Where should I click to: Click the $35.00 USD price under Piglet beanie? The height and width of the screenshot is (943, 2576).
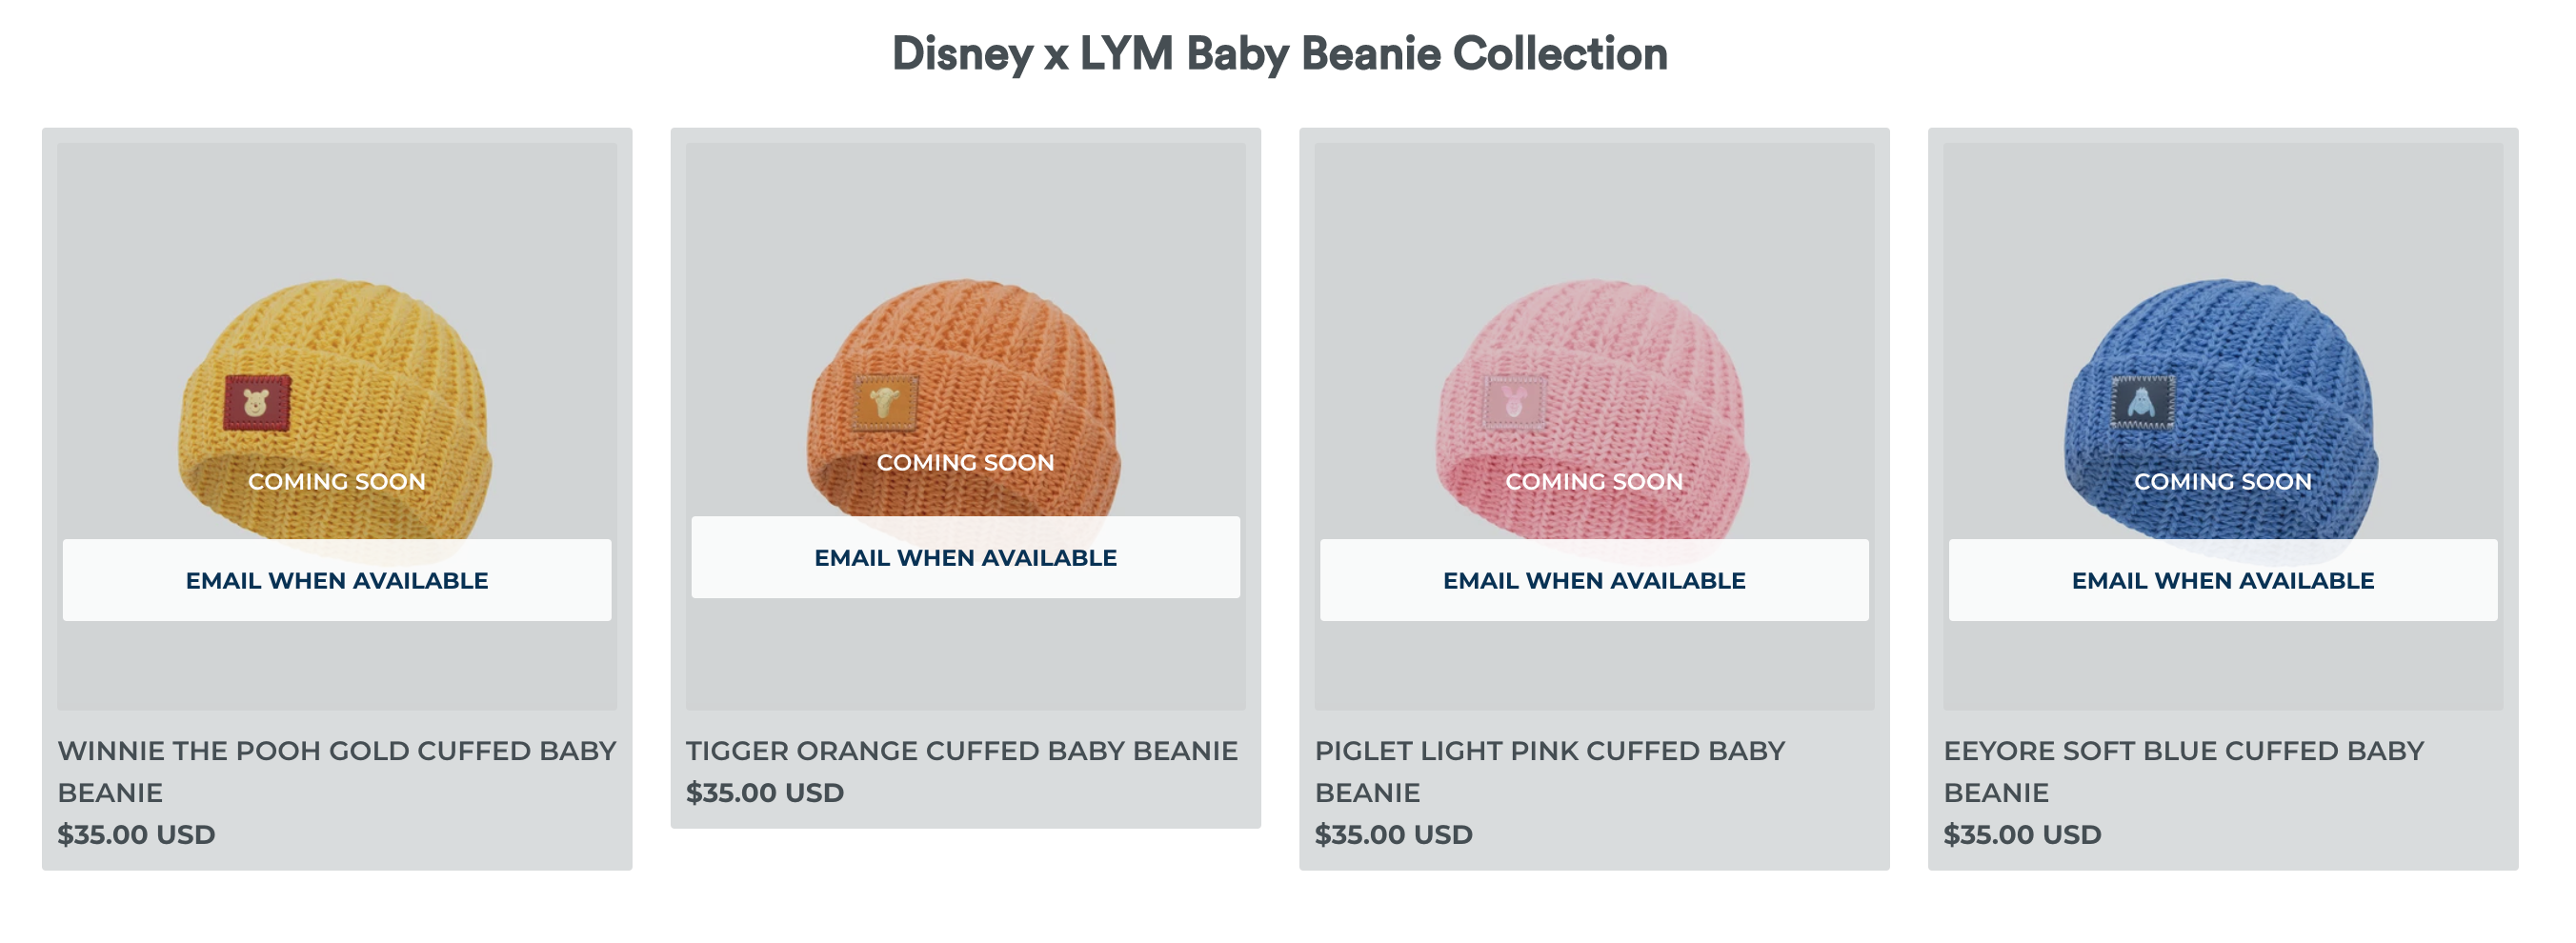[x=1392, y=834]
